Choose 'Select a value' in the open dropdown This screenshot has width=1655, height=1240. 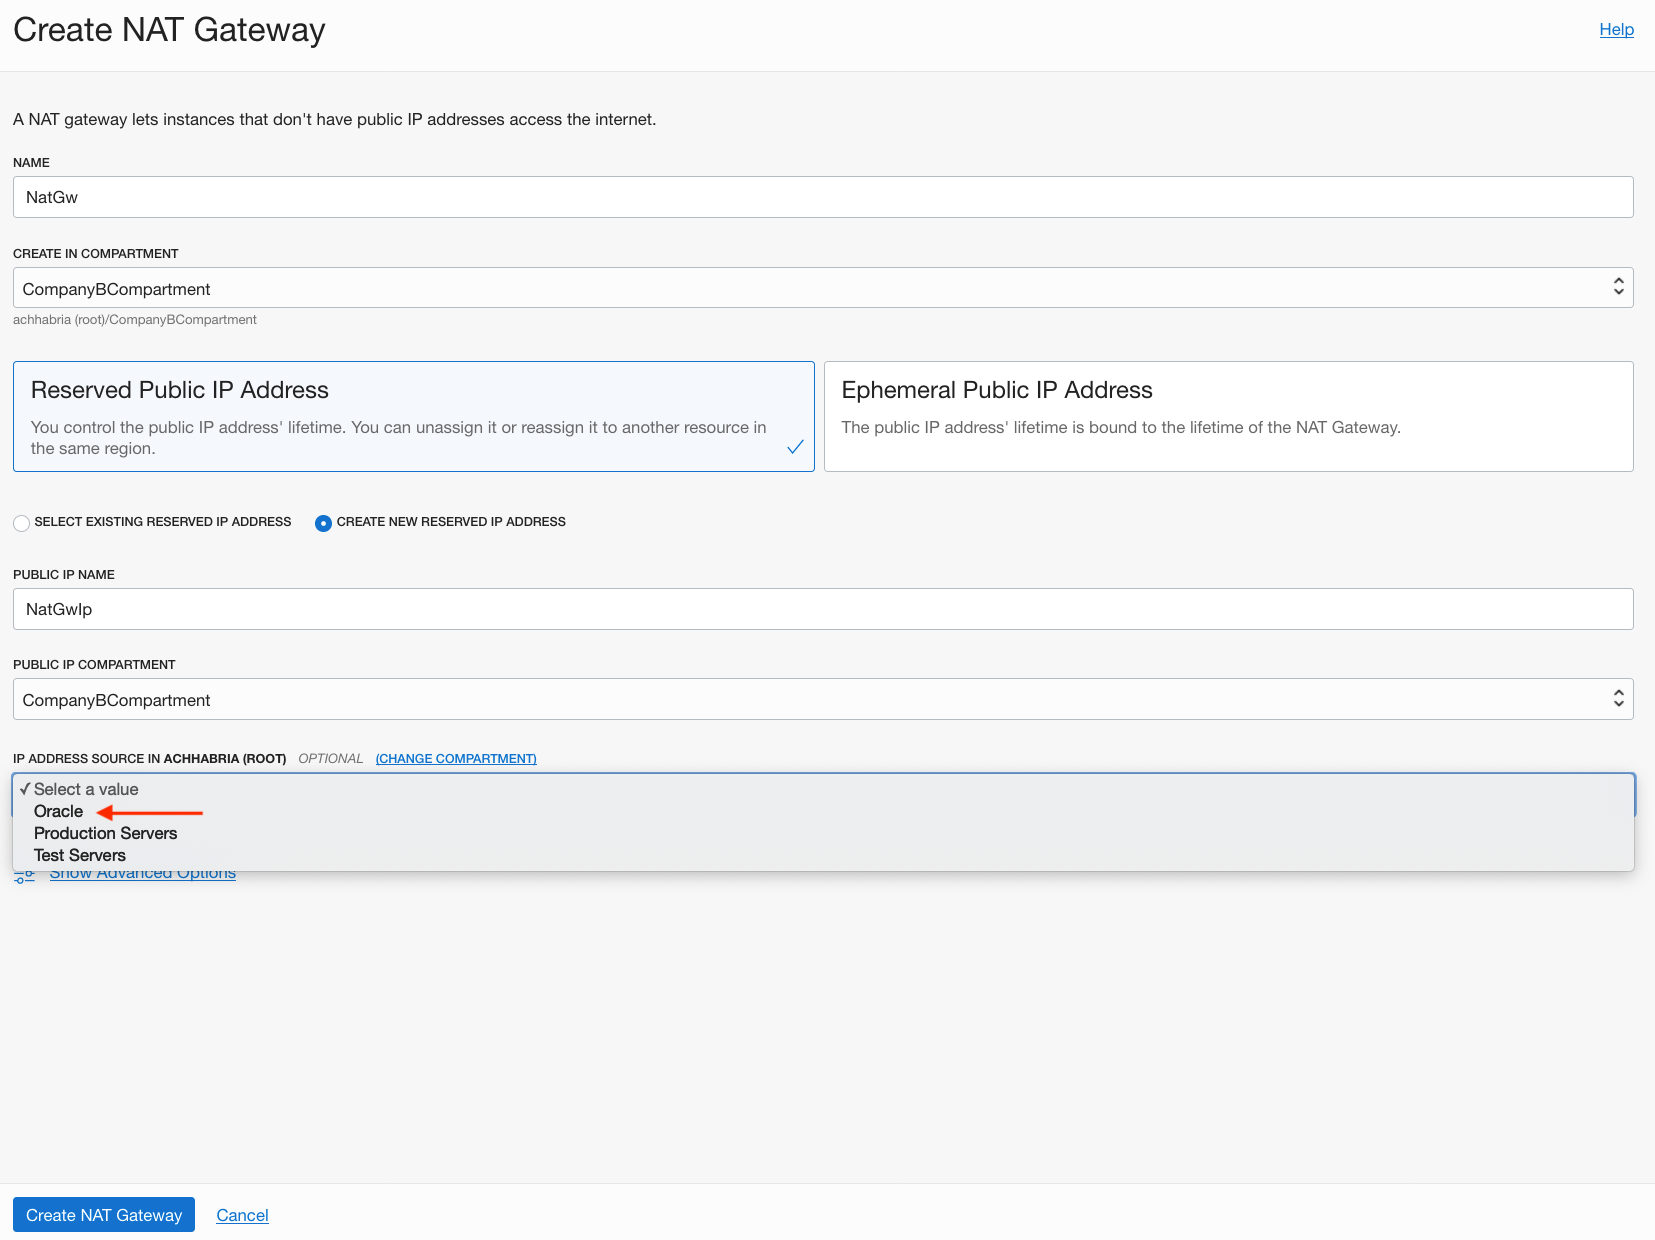85,789
